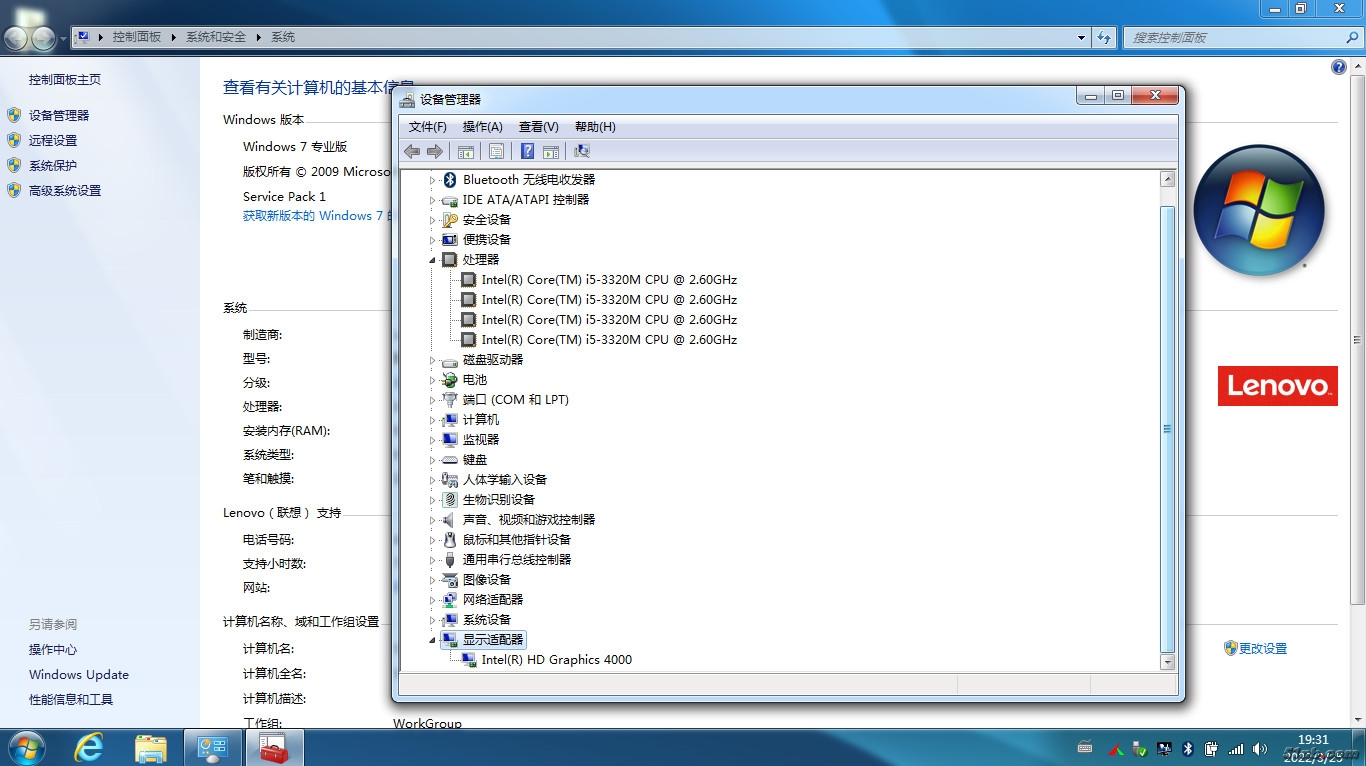Open the 系统保护 sidebar link
The height and width of the screenshot is (766, 1366).
[x=53, y=166]
